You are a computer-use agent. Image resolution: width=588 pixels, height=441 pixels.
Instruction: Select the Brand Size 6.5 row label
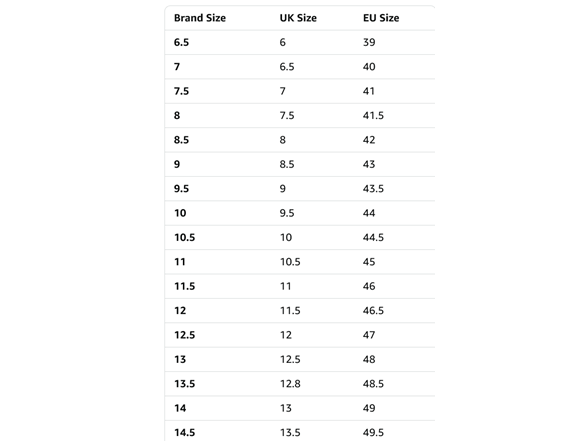pos(182,42)
